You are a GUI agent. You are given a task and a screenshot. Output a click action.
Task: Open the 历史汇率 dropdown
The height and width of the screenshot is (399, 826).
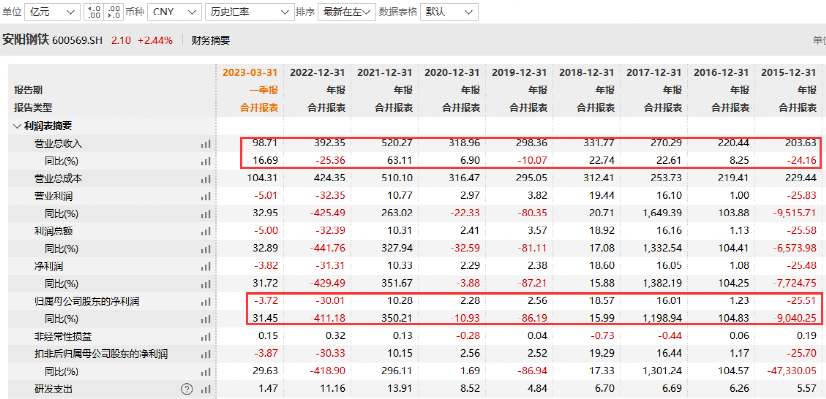pos(249,12)
